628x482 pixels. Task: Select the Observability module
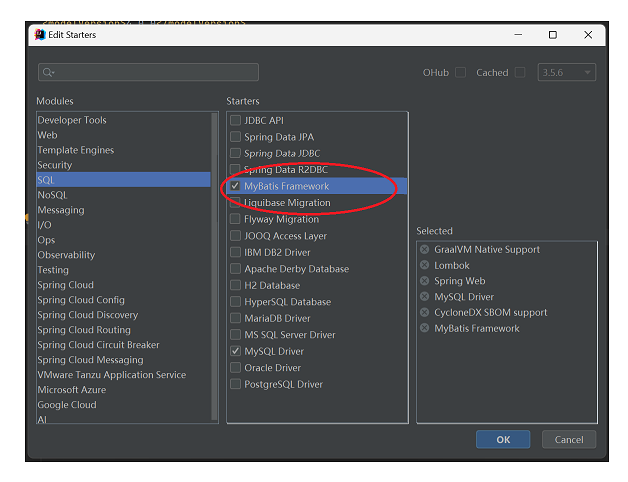tap(123, 255)
